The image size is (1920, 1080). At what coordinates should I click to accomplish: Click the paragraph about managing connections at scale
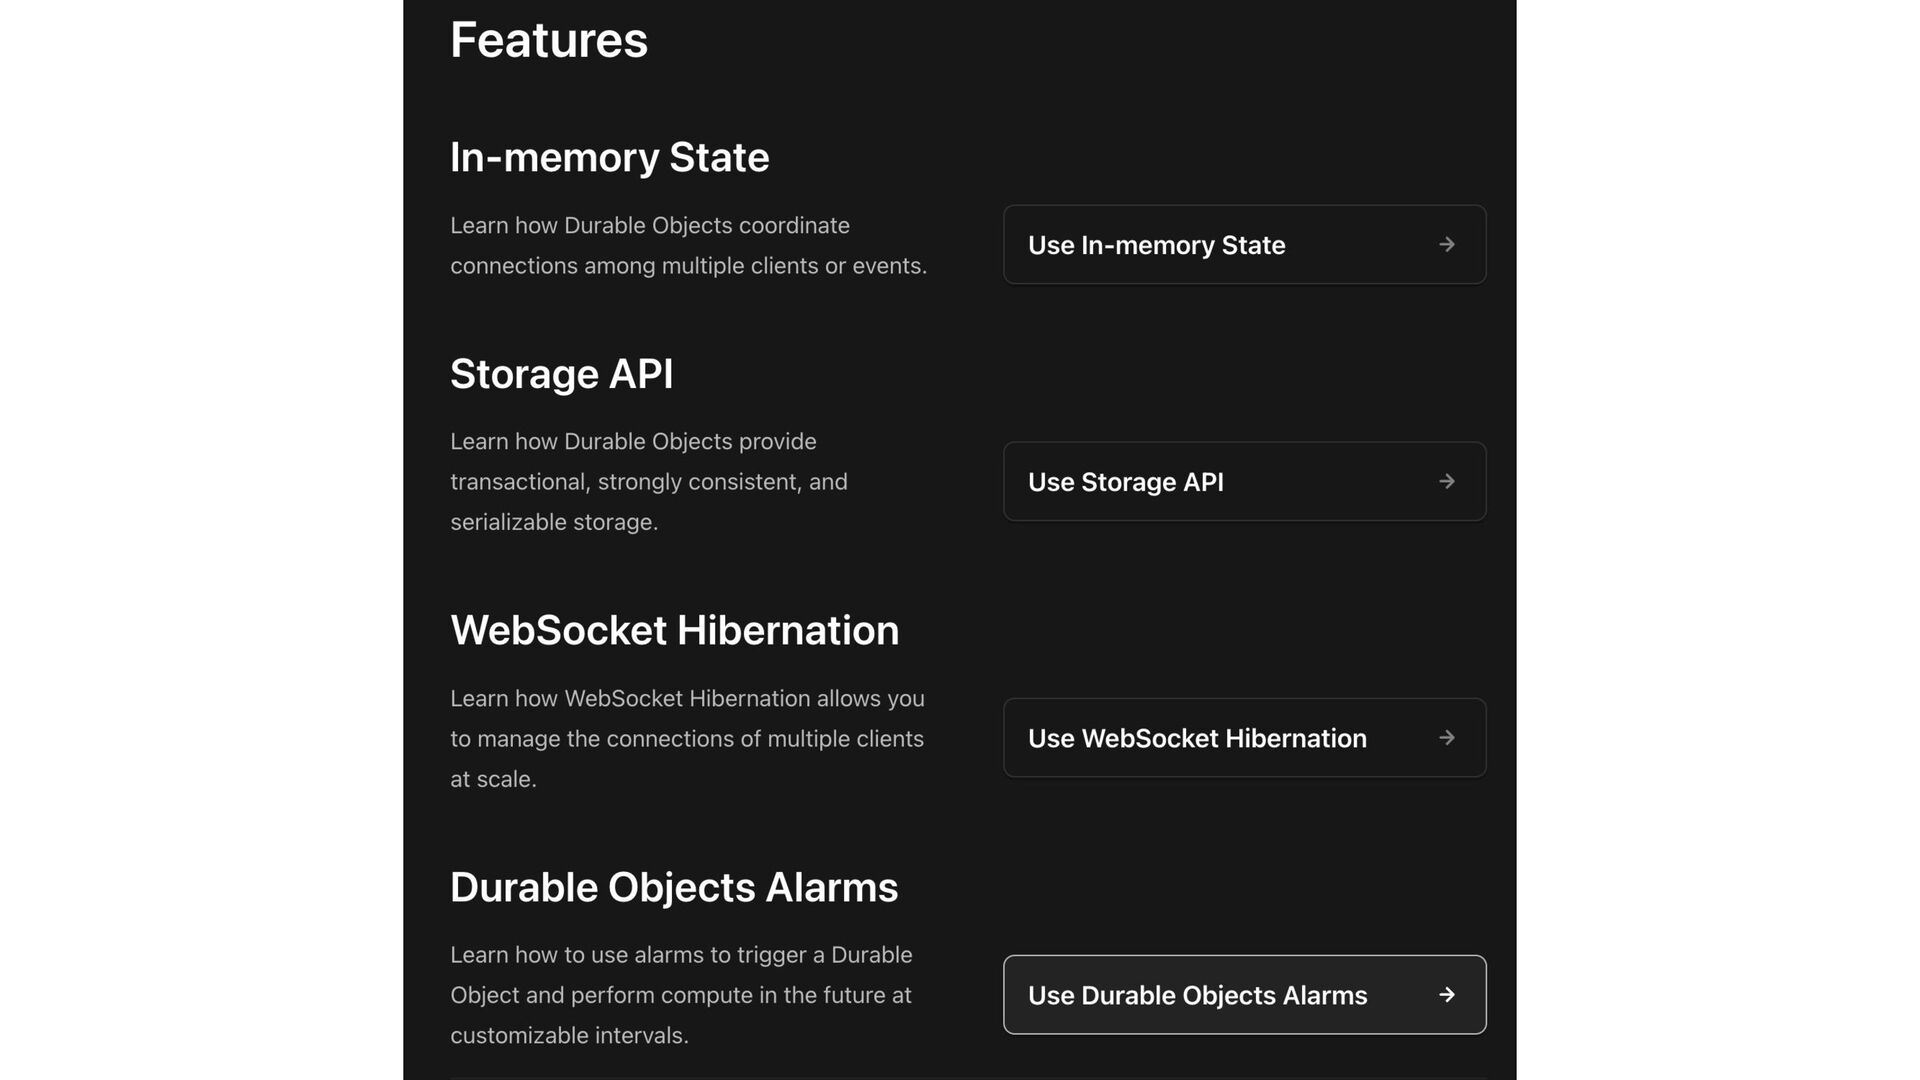pyautogui.click(x=687, y=738)
